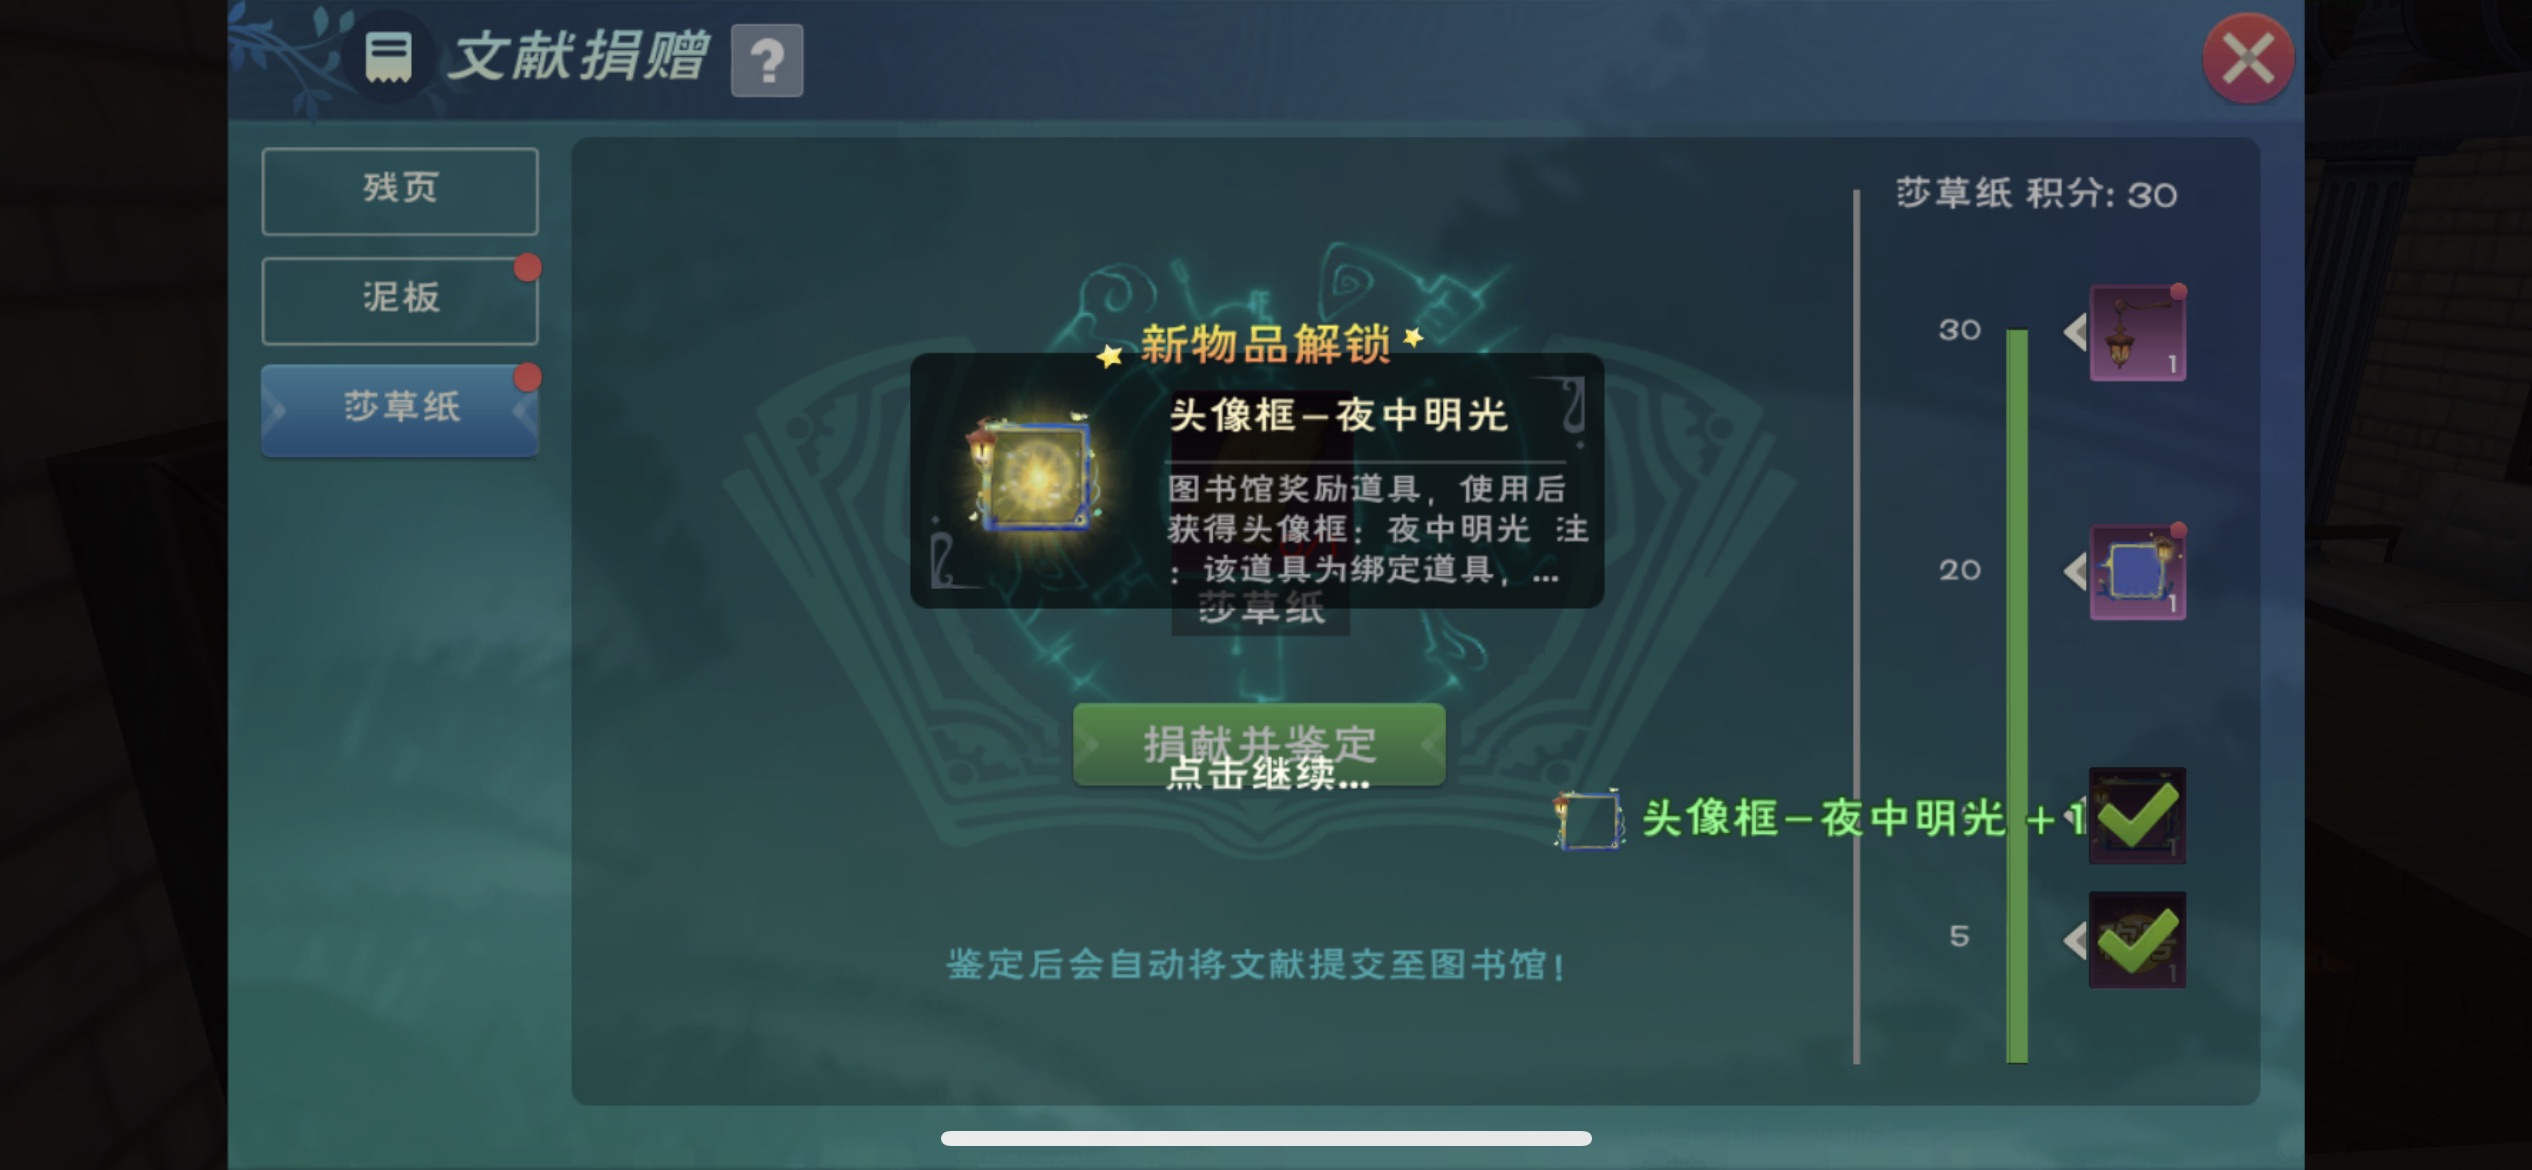2532x1170 pixels.
Task: Click the arrow pointer beside the 5 reward
Action: 2074,939
